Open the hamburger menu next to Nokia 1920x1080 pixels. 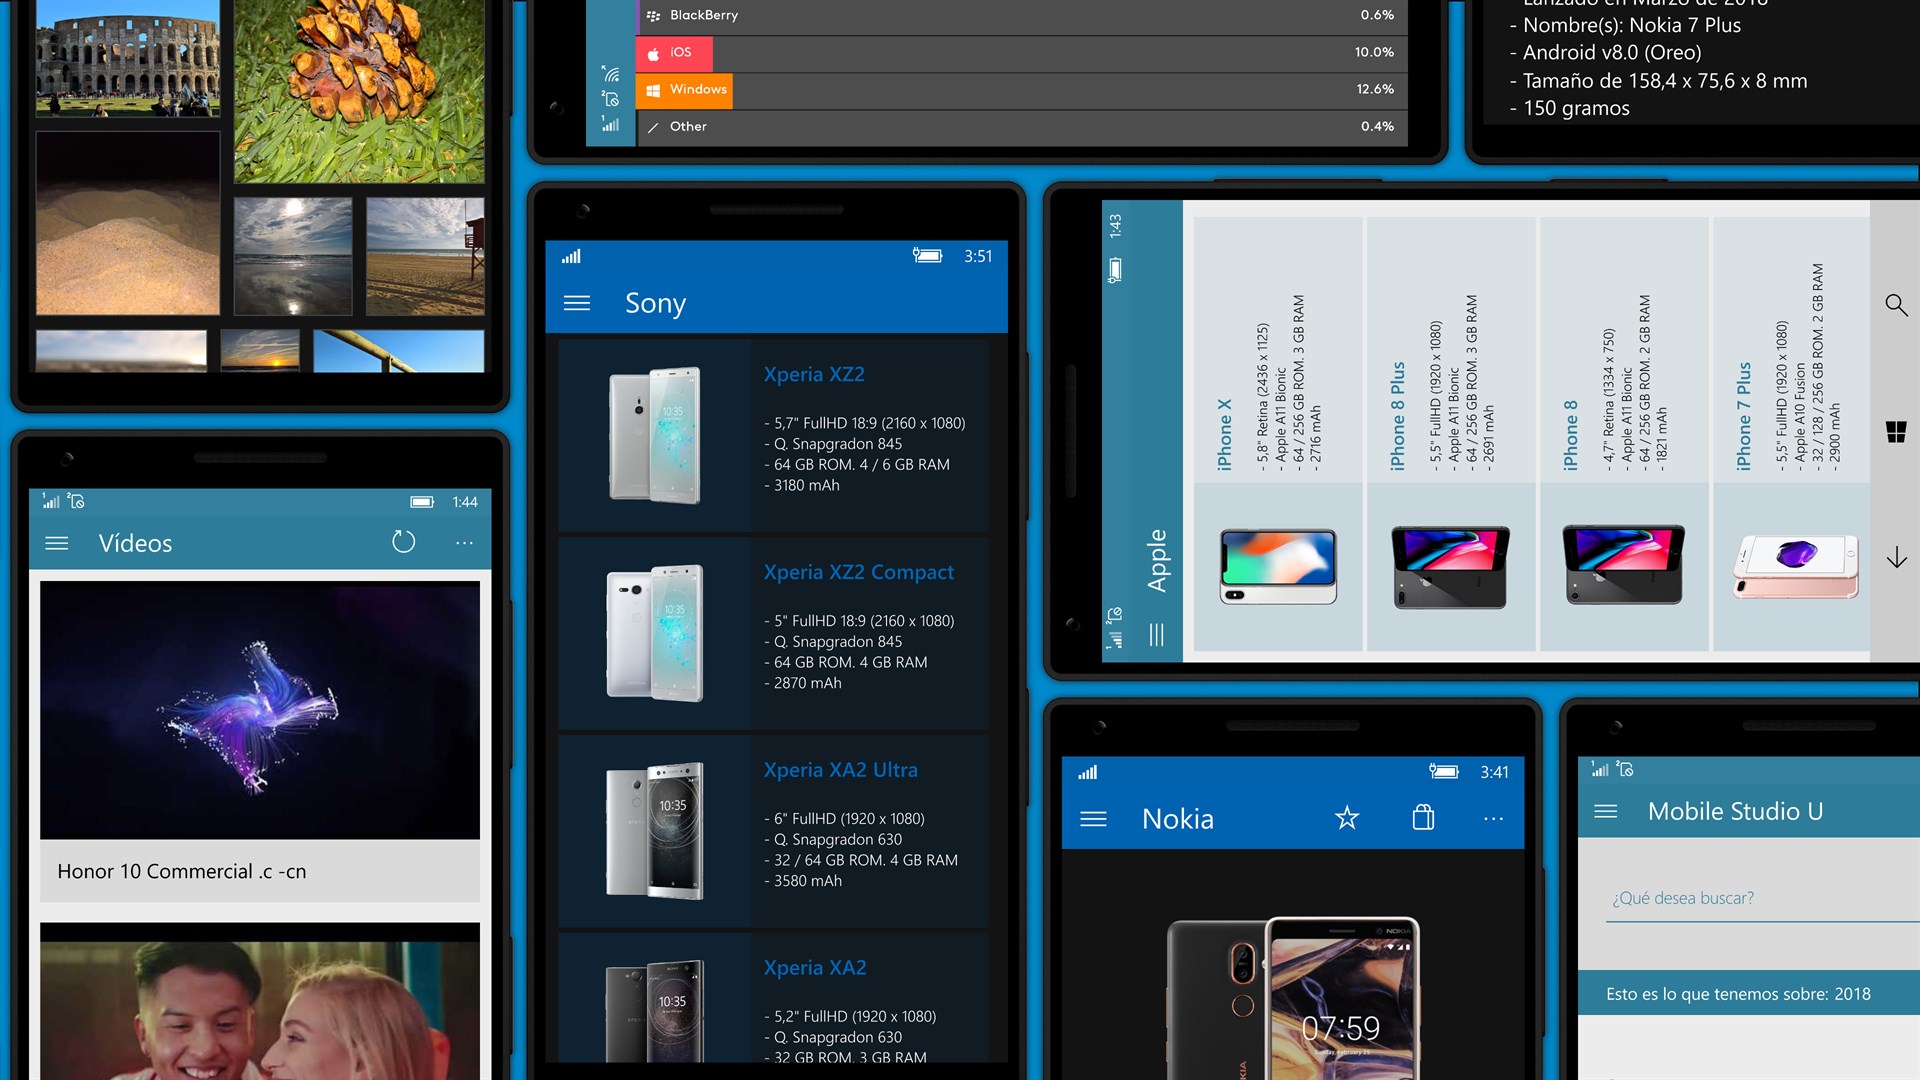coord(1093,819)
